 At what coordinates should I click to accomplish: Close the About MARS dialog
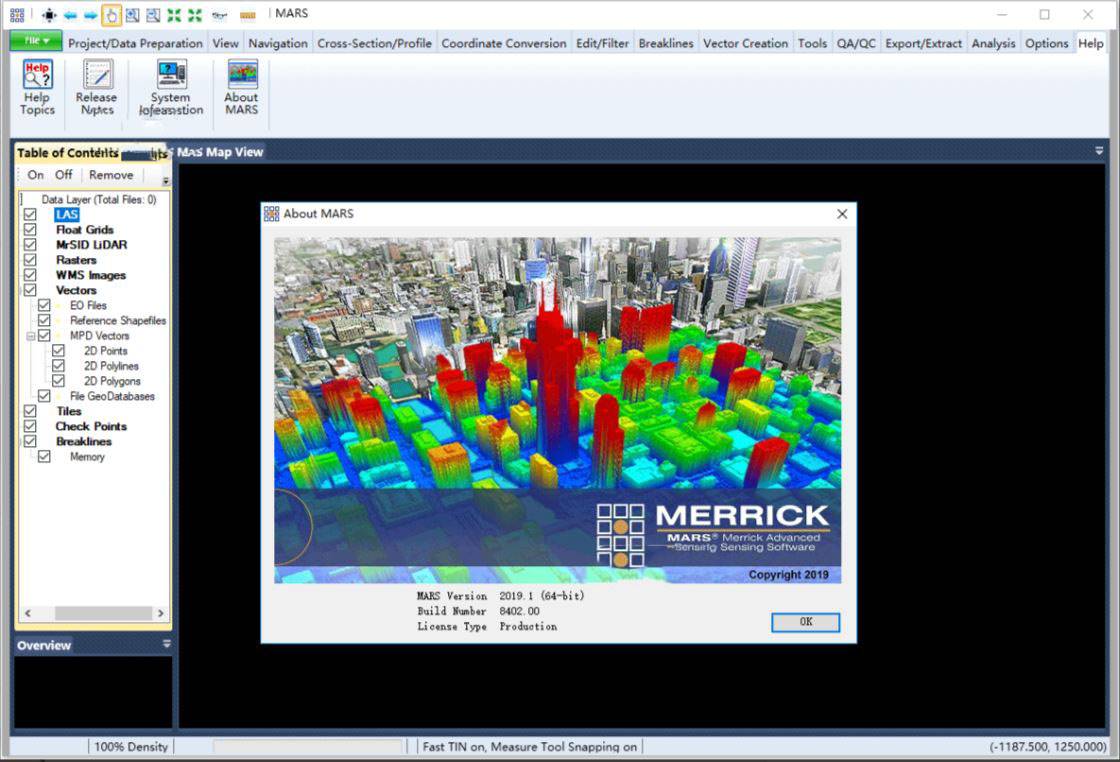(842, 214)
